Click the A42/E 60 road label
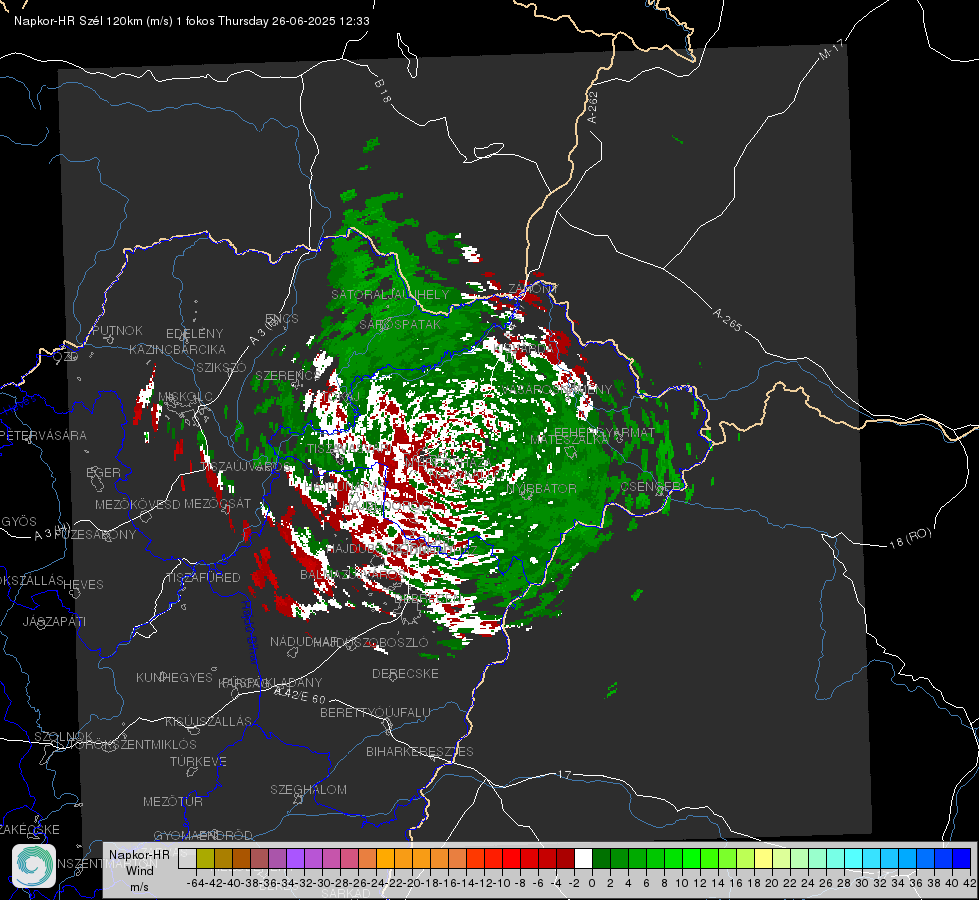 point(300,695)
